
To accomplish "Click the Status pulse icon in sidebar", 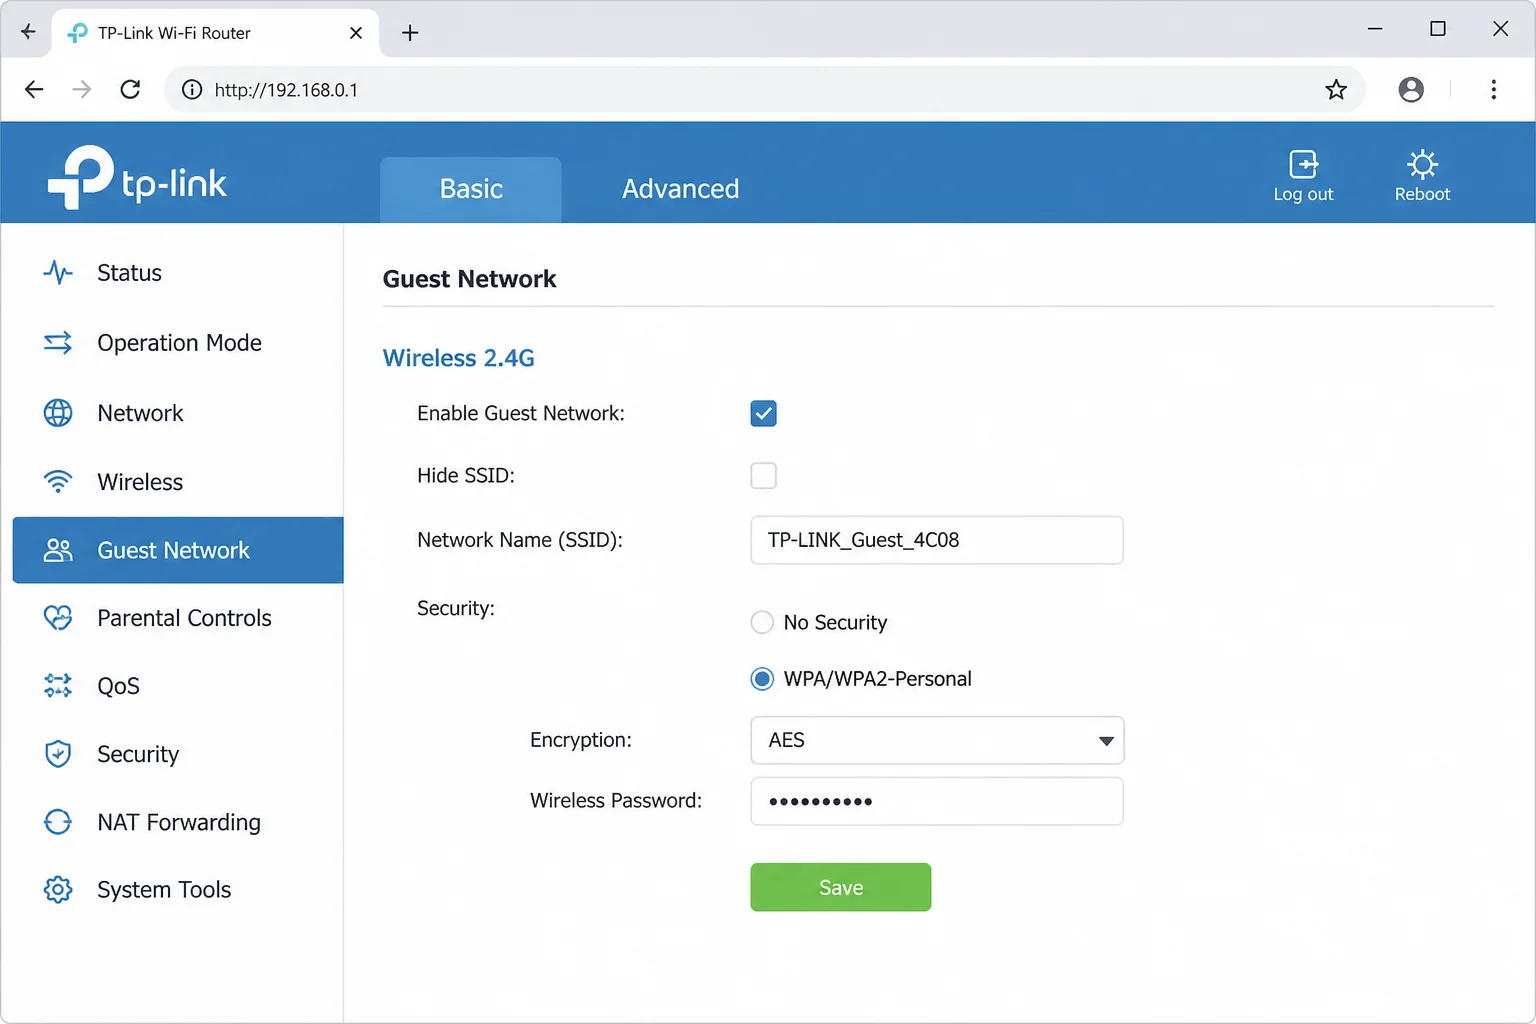I will tap(58, 273).
